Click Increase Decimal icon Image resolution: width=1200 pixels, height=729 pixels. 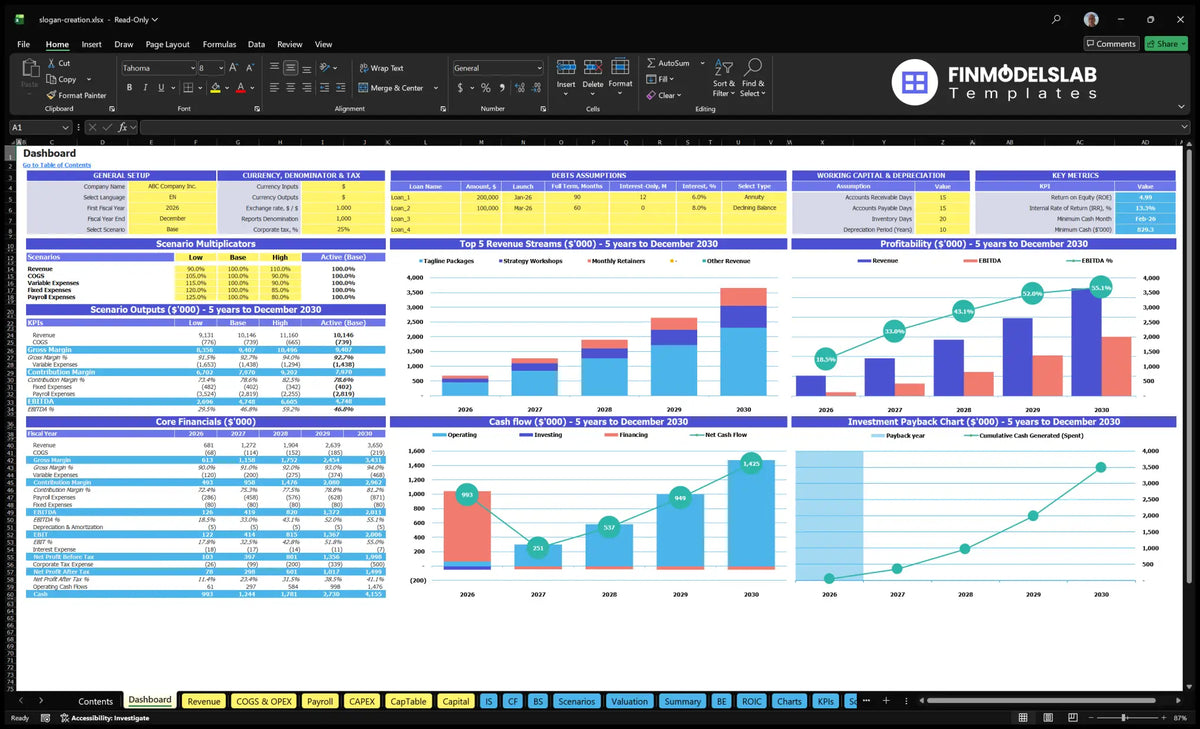pos(518,88)
